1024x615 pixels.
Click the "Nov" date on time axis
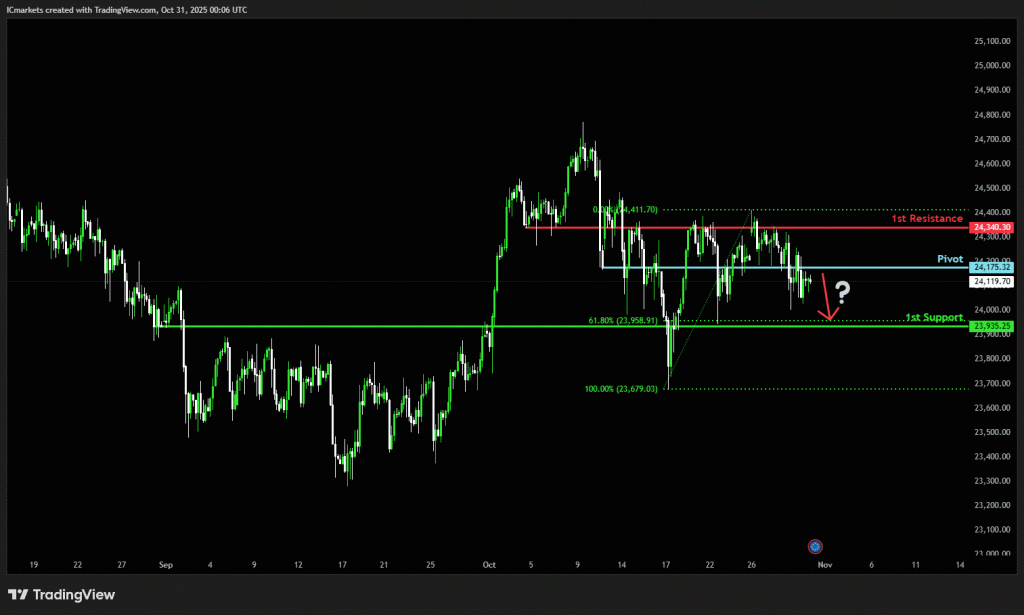point(824,565)
